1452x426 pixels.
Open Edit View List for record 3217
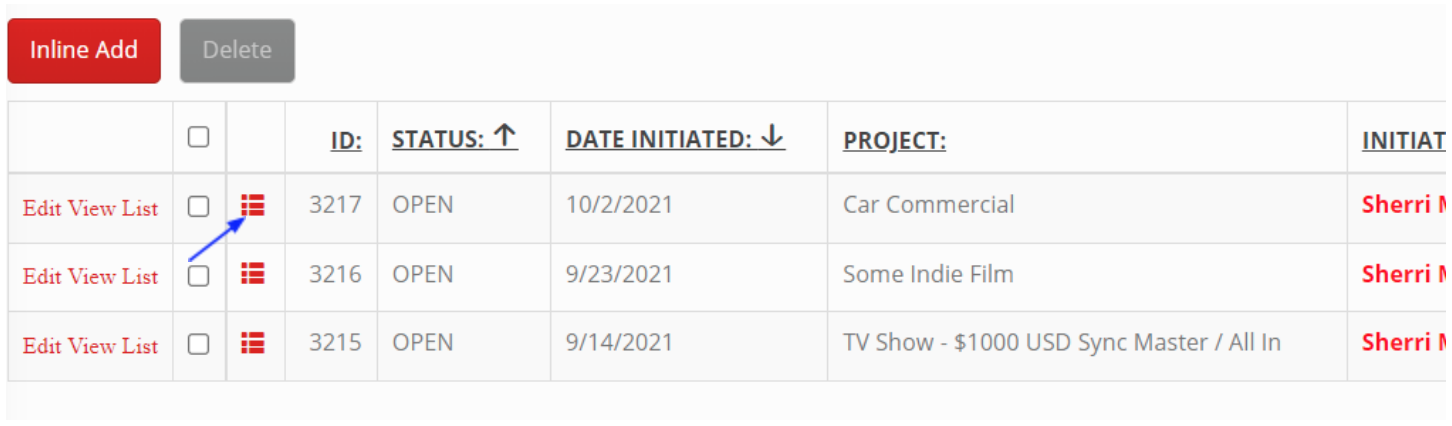[91, 208]
